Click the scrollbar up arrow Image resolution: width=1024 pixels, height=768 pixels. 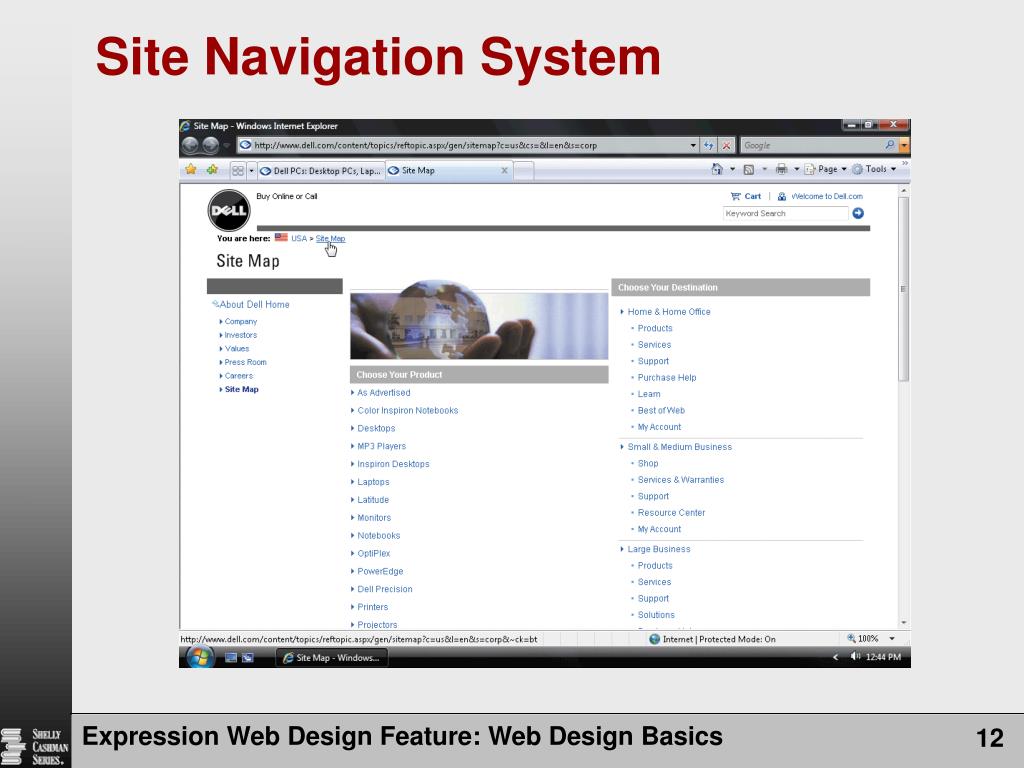(x=904, y=190)
